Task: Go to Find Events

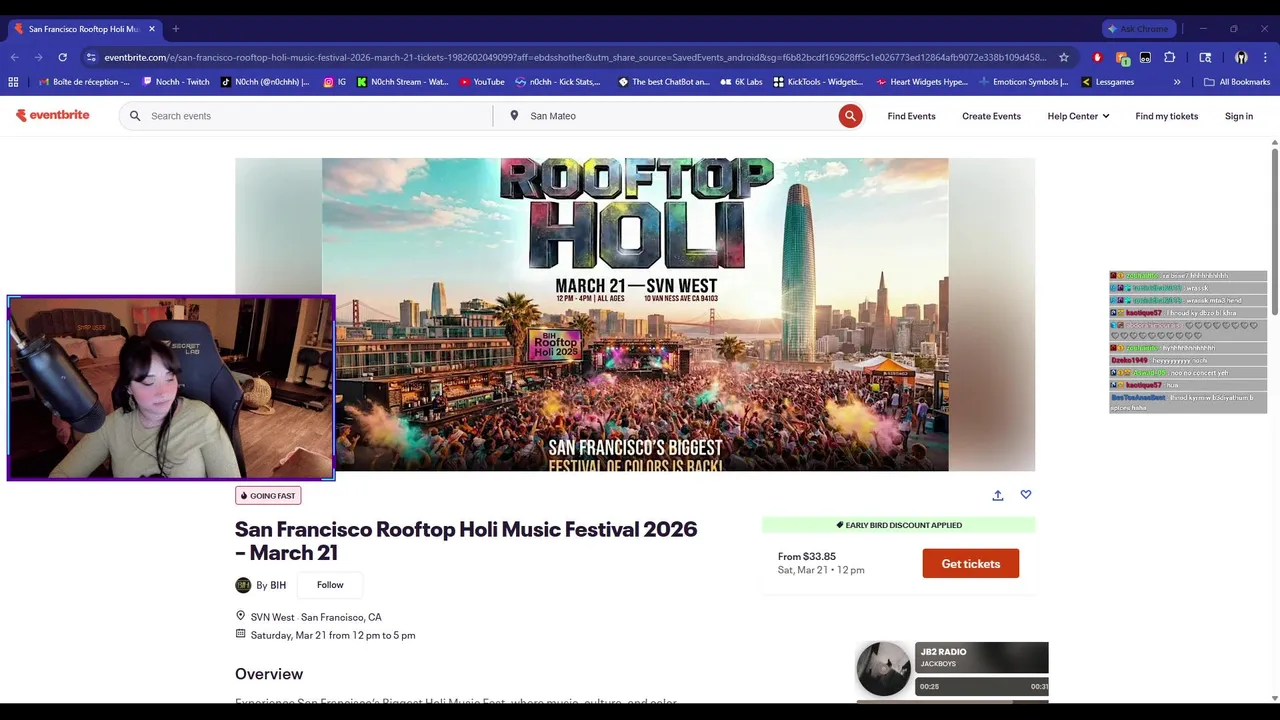Action: pyautogui.click(x=911, y=116)
